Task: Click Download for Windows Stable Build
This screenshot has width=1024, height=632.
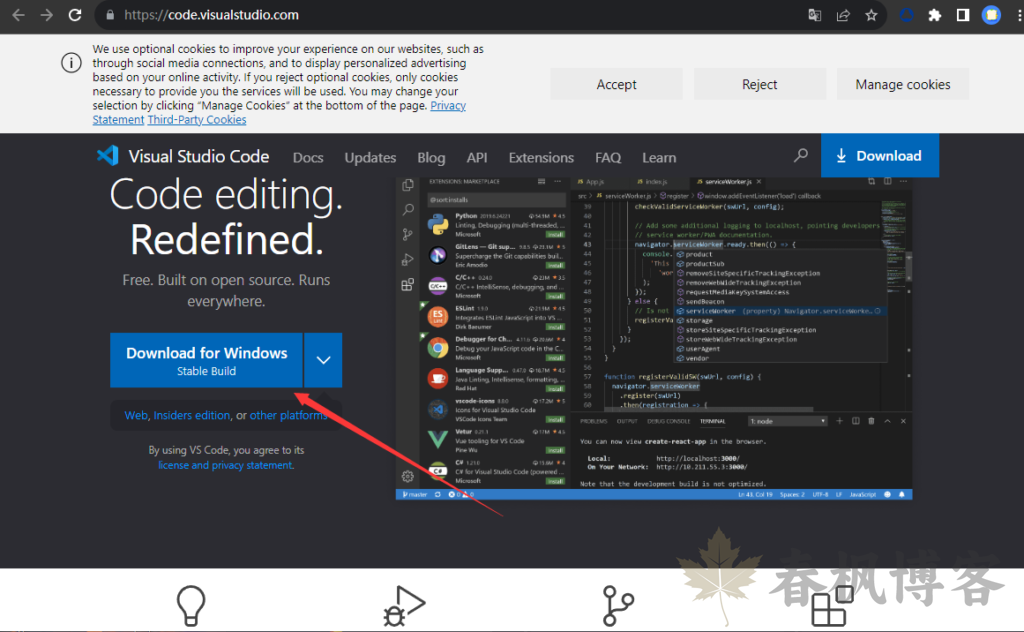Action: point(206,360)
